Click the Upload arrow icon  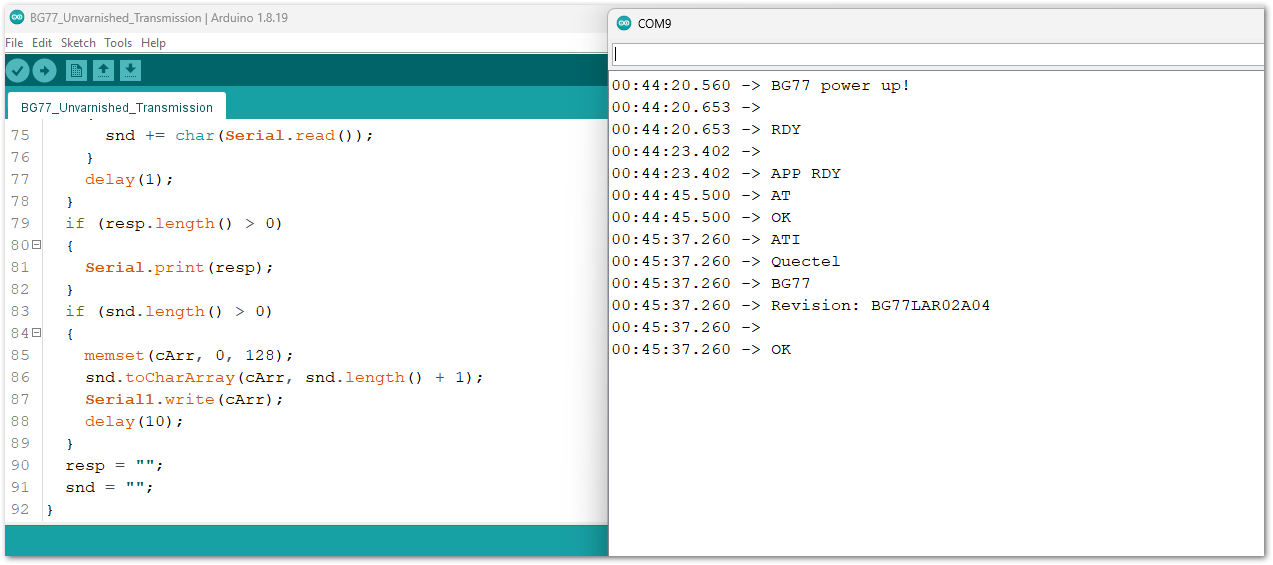pyautogui.click(x=44, y=70)
